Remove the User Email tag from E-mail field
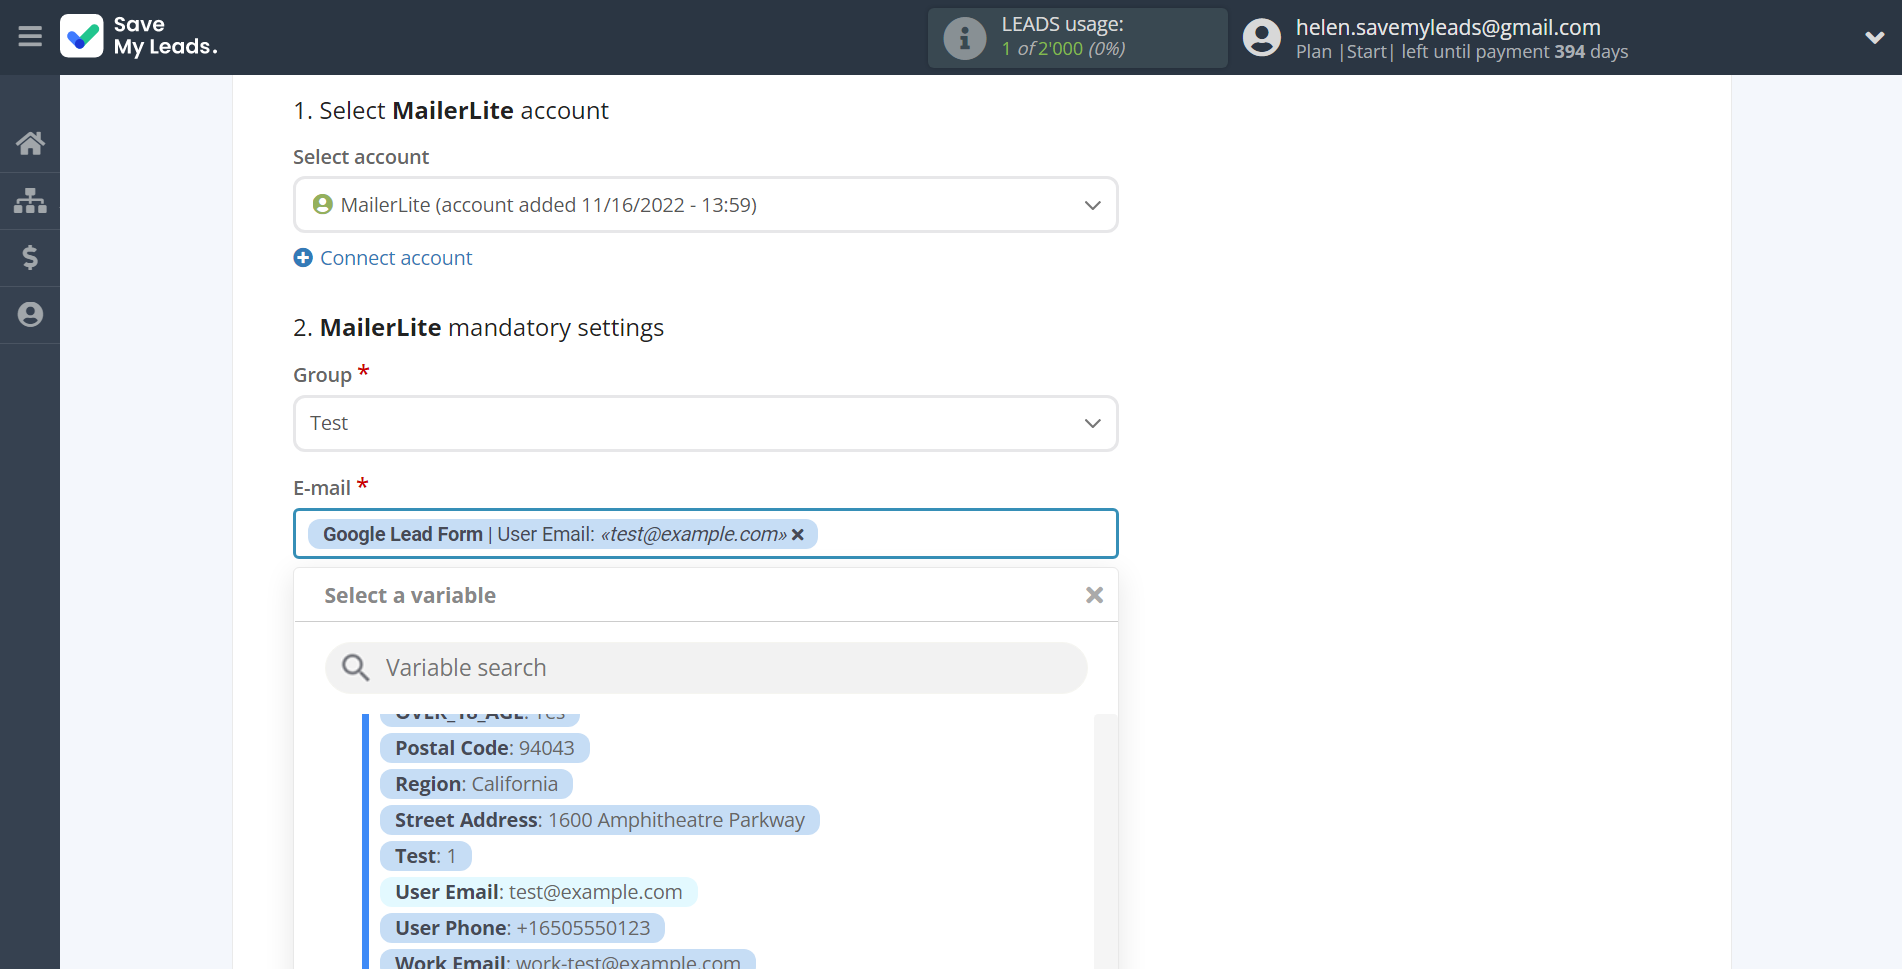 coord(798,535)
